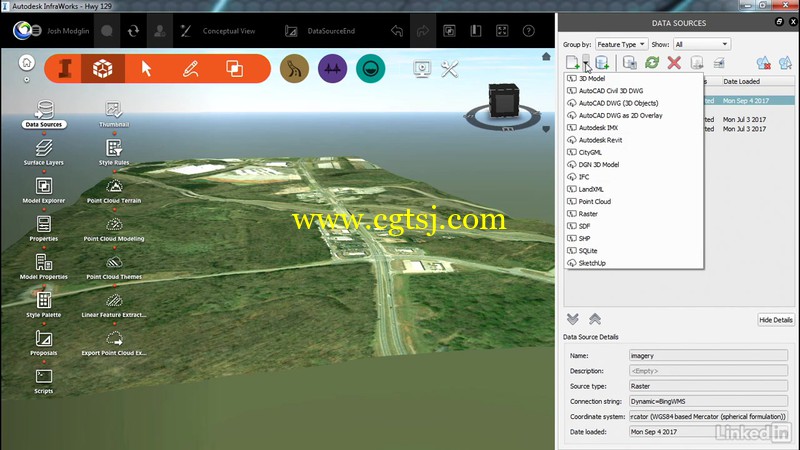The image size is (800, 450).
Task: Choose SketchUp from the menu
Action: point(634,263)
